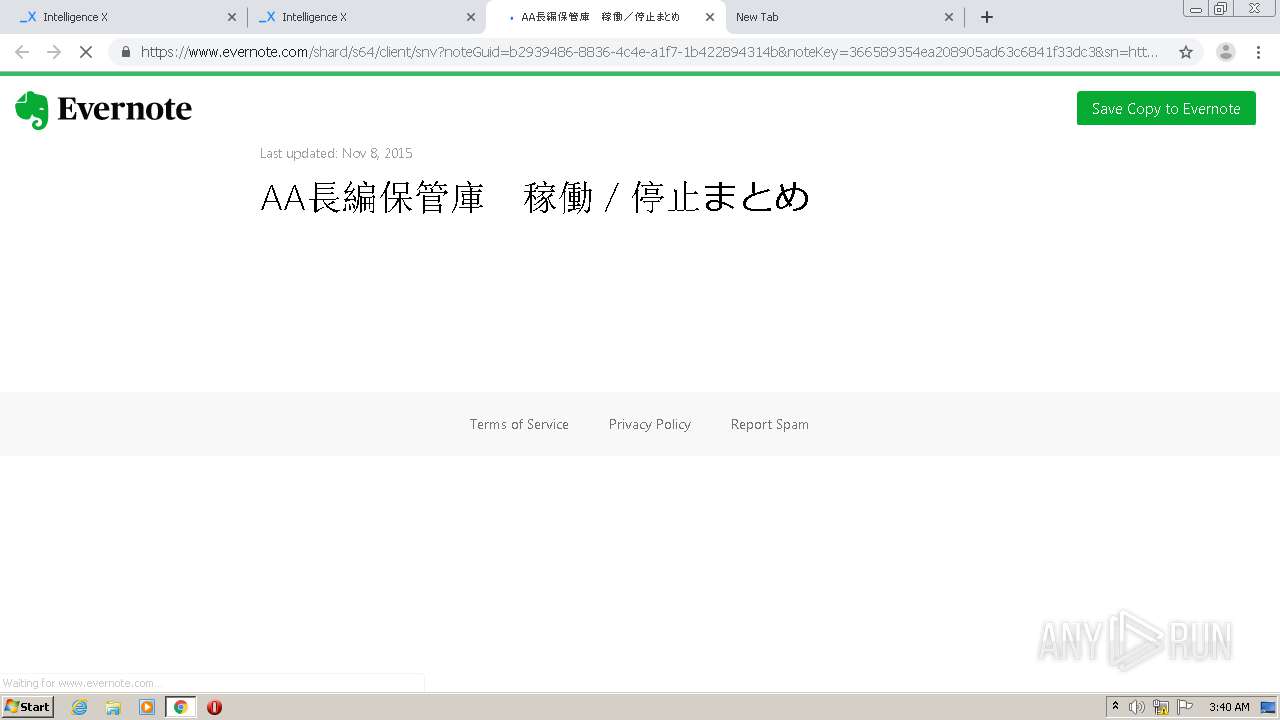This screenshot has height=720, width=1280.
Task: Open the Privacy Policy link
Action: pyautogui.click(x=650, y=424)
